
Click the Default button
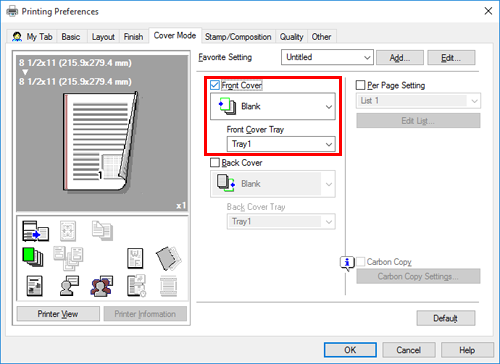pyautogui.click(x=446, y=318)
